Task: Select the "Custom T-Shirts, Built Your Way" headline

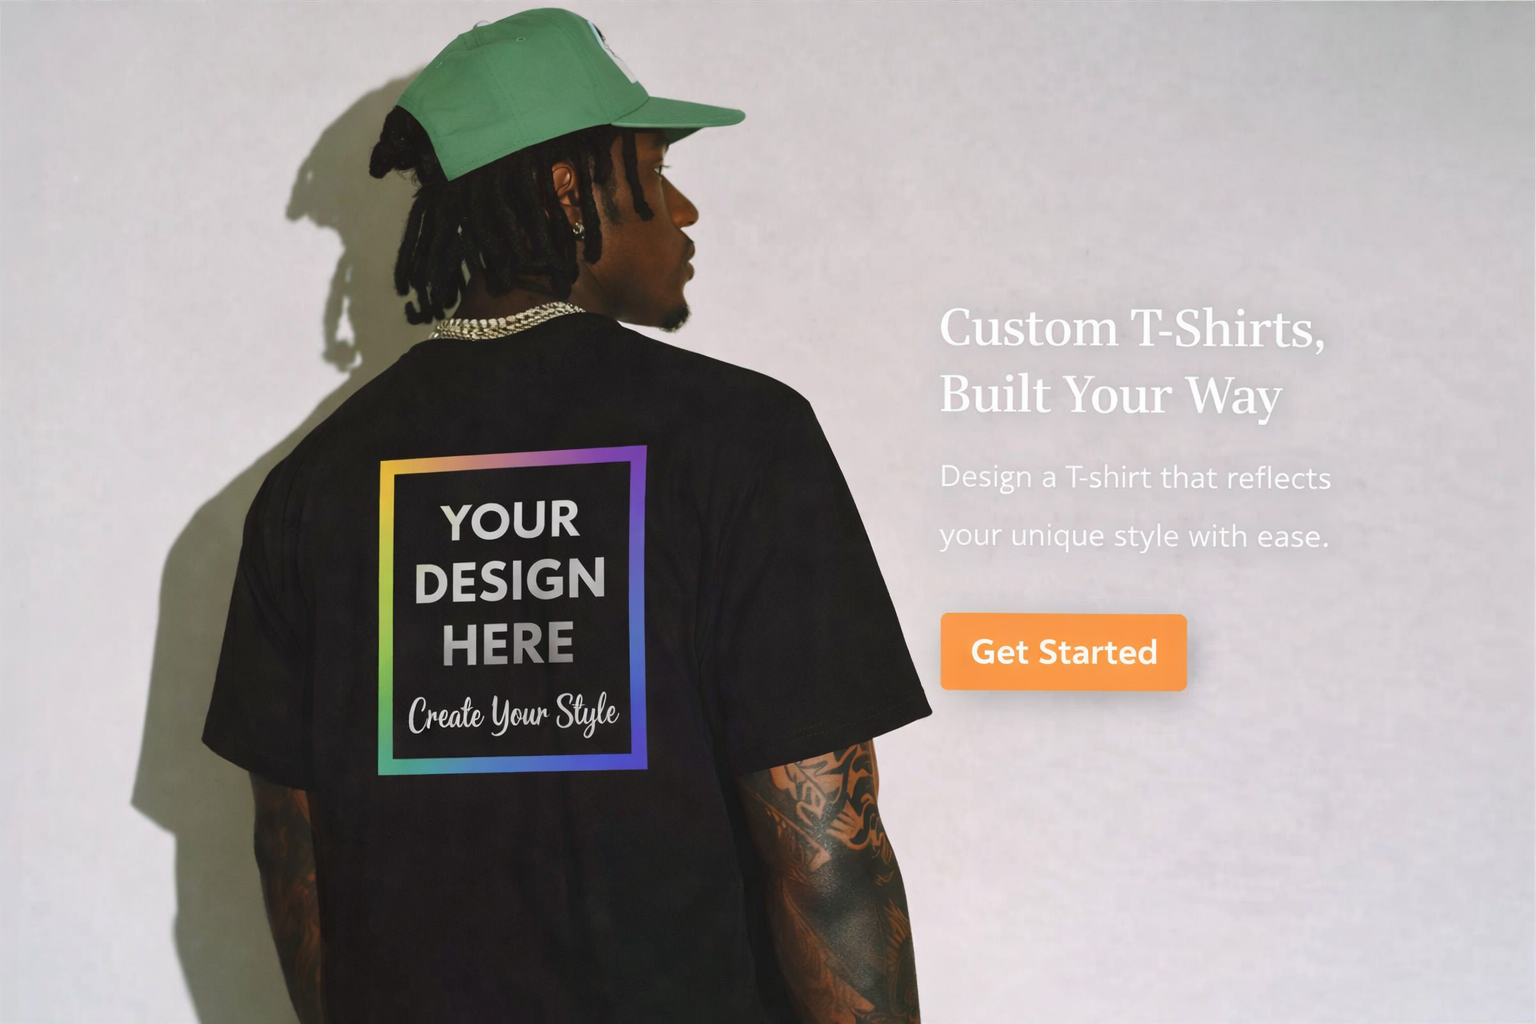Action: coord(1132,360)
